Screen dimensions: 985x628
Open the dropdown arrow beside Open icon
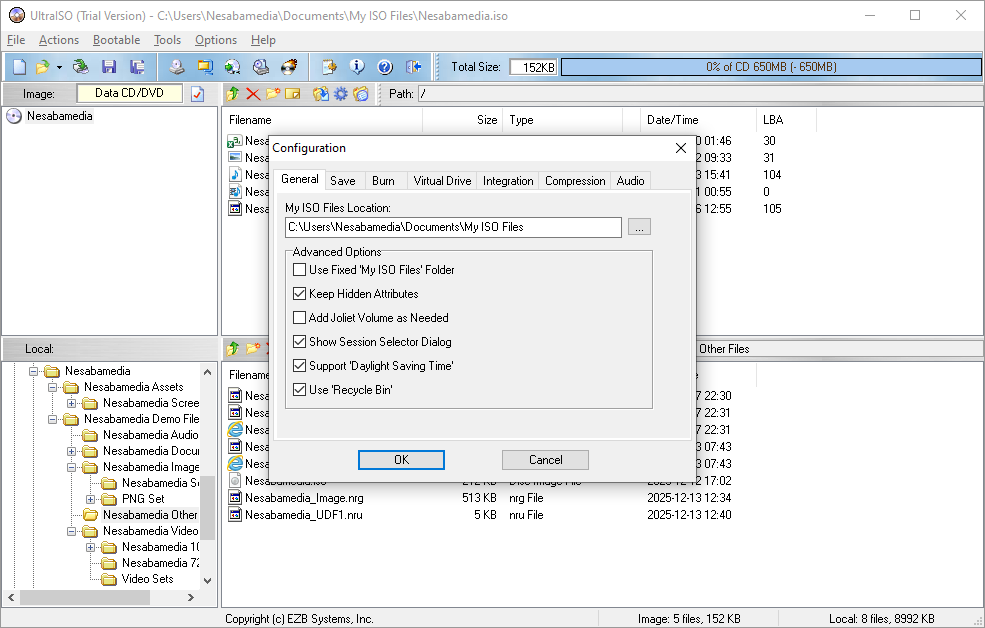[x=59, y=67]
